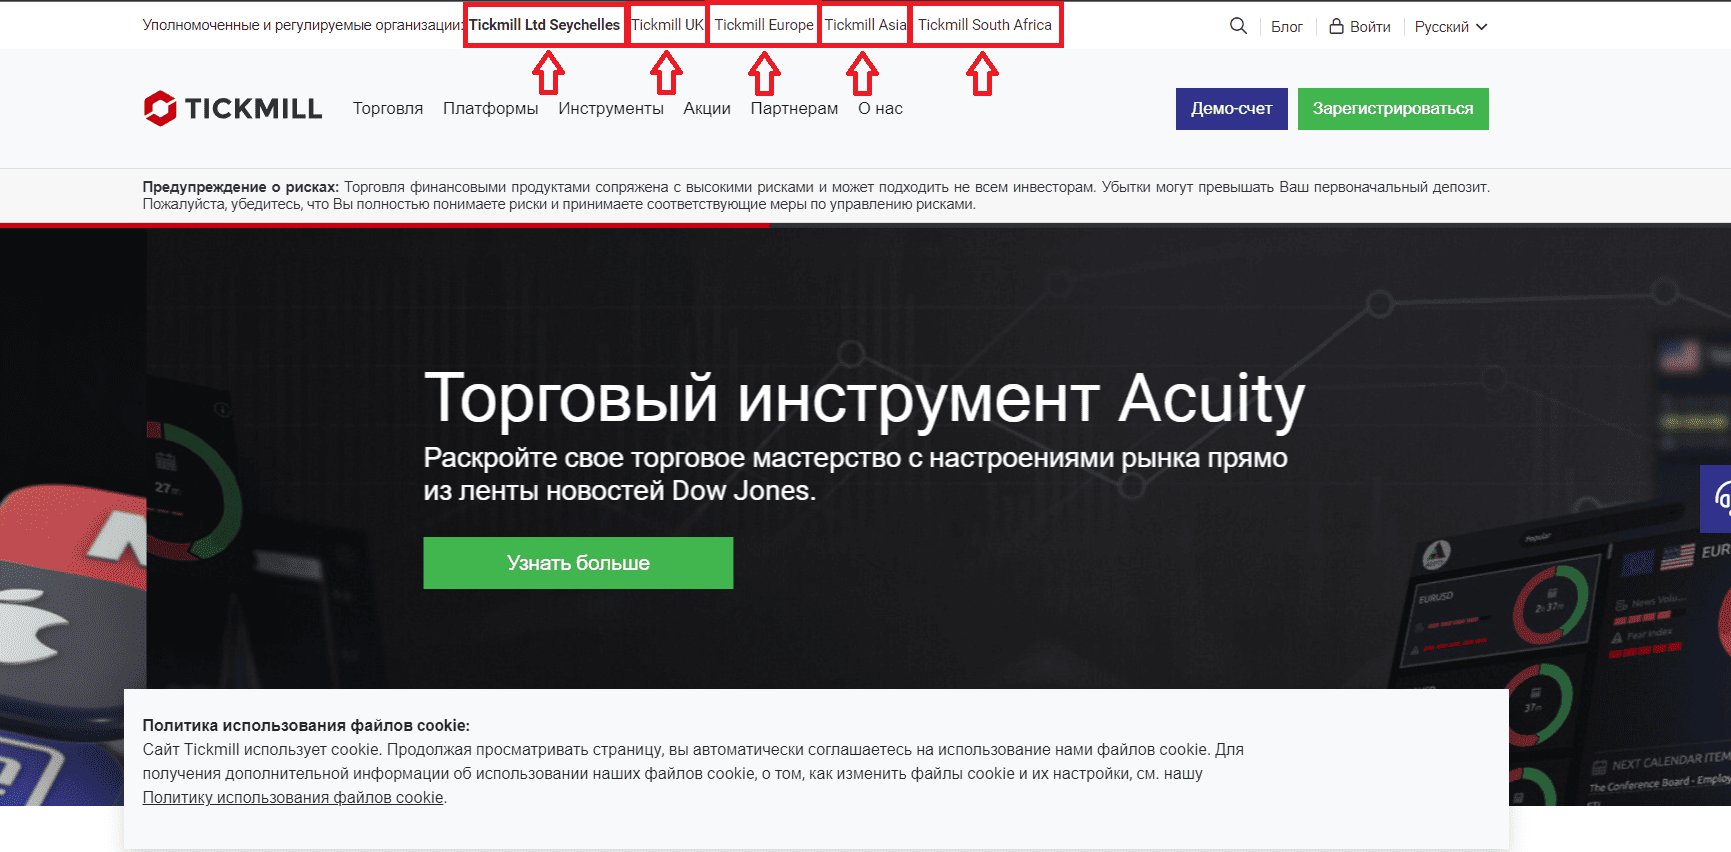
Task: Click the Демо-счет button
Action: 1232,109
